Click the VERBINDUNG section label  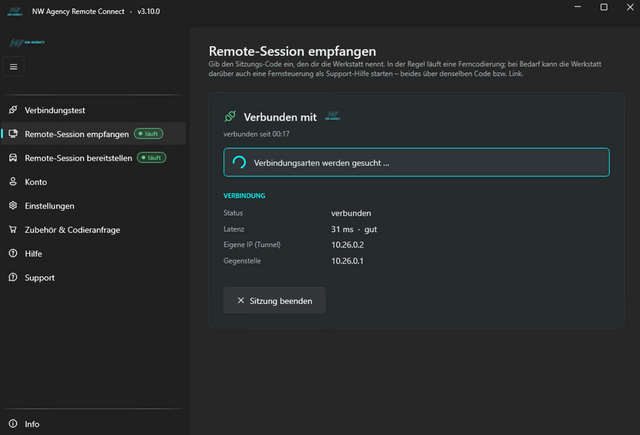244,195
